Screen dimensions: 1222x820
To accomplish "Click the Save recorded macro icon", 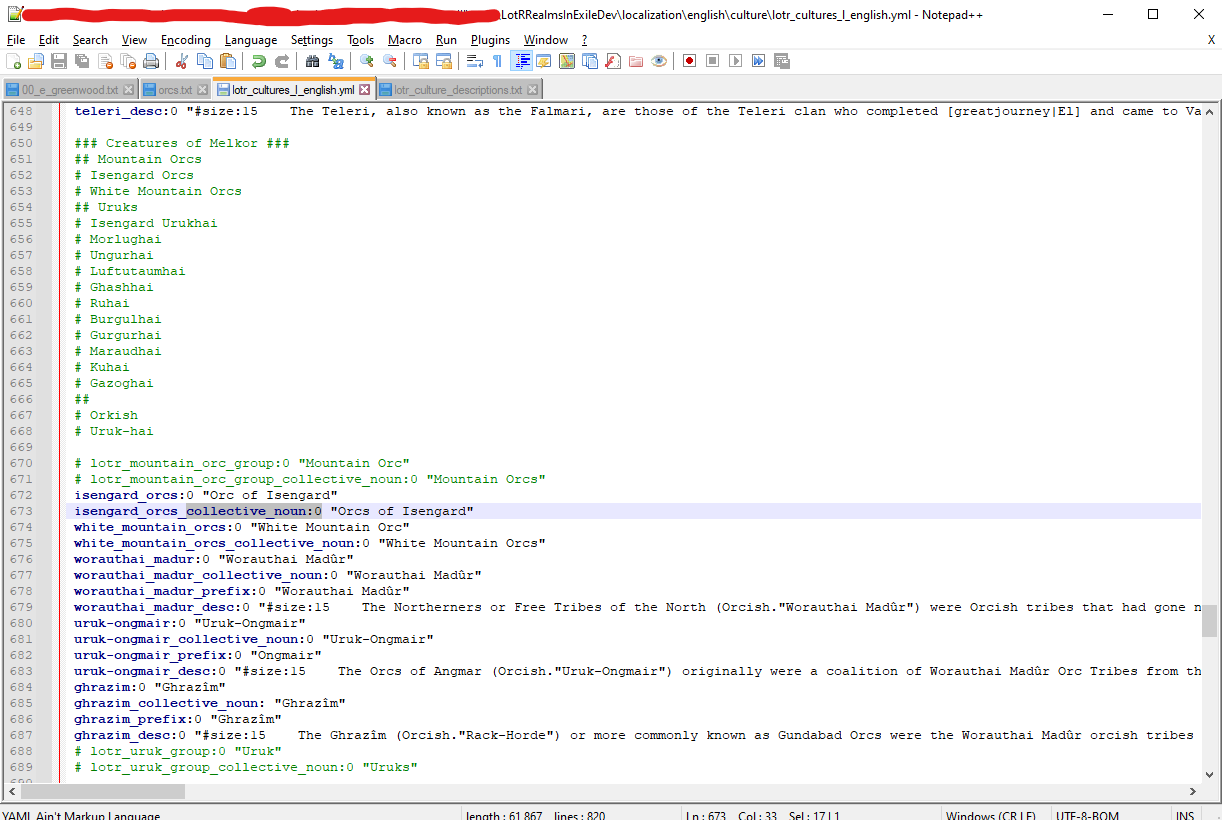I will (781, 61).
